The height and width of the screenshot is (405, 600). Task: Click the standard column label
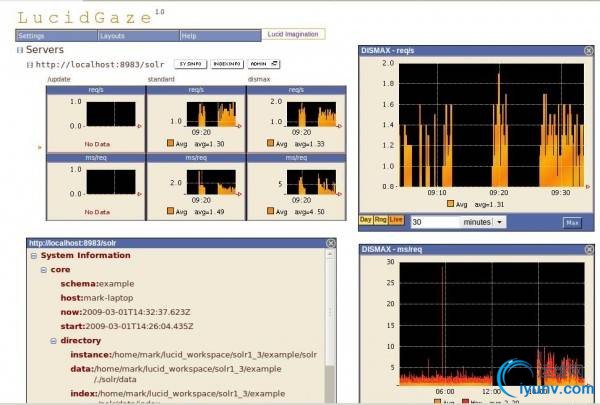161,79
